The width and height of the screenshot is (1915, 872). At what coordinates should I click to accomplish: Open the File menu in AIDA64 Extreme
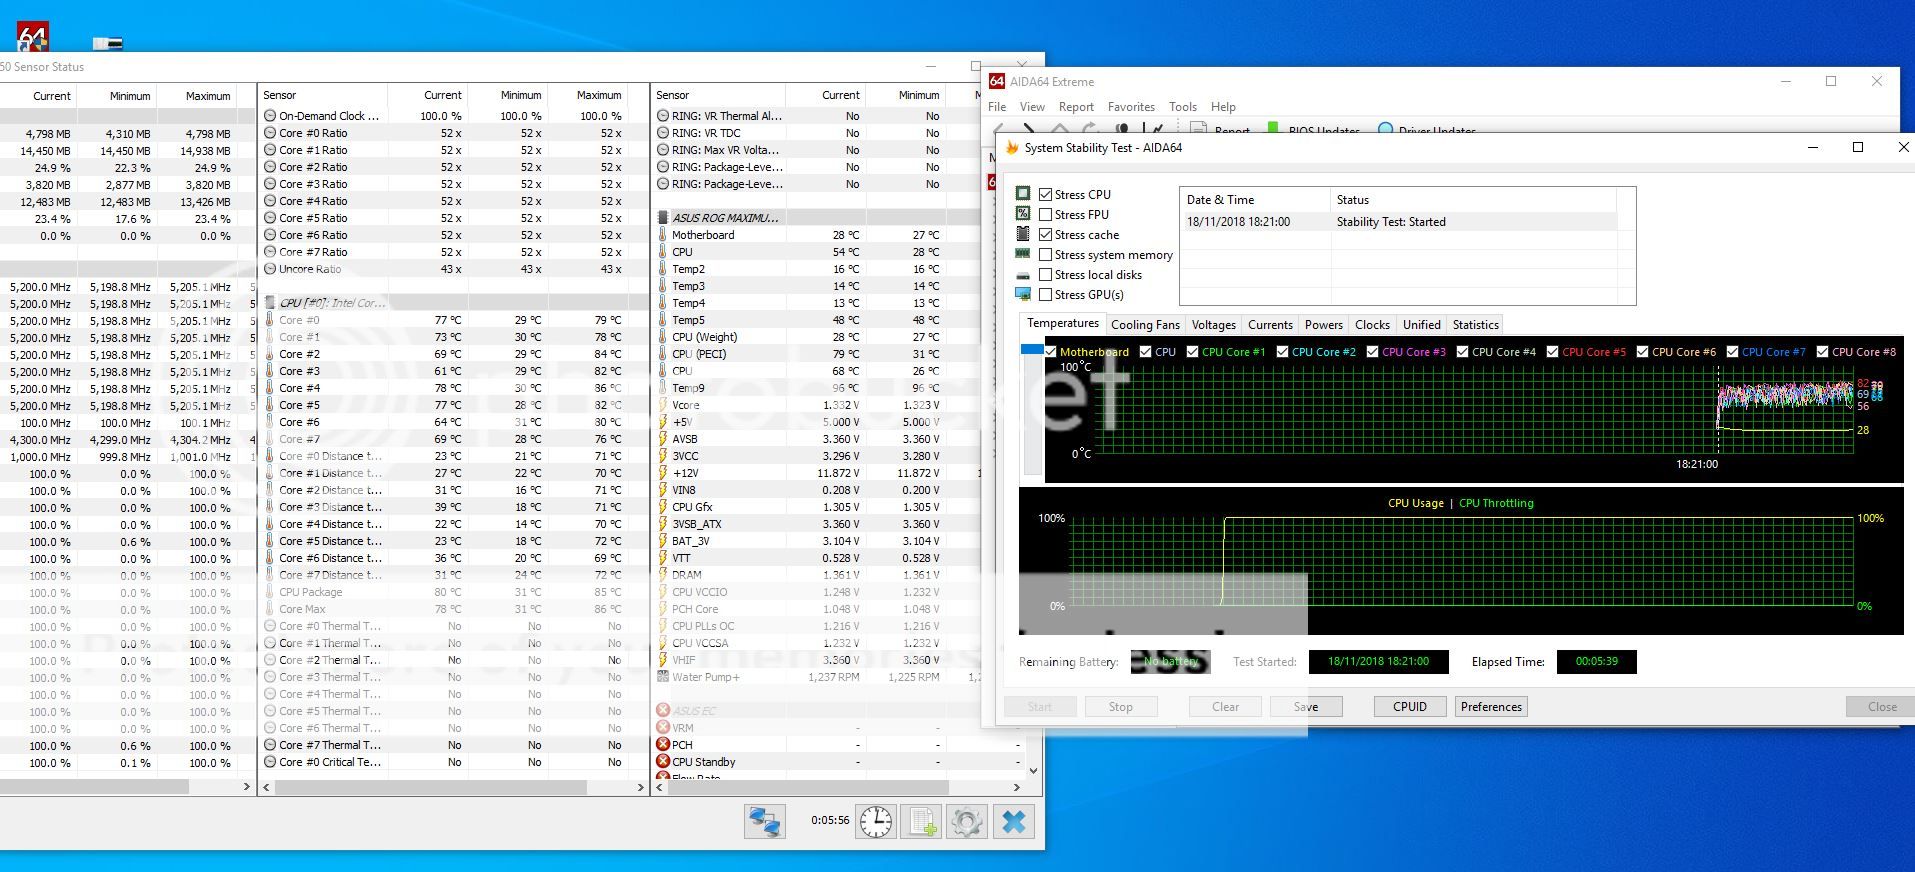click(x=997, y=107)
